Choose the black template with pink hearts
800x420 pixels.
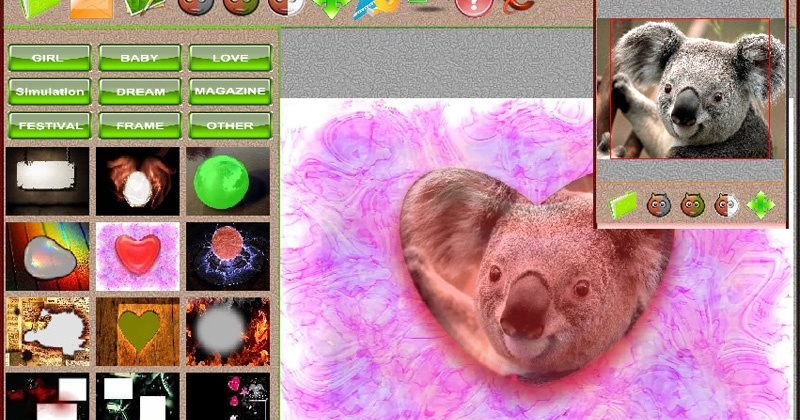click(228, 397)
